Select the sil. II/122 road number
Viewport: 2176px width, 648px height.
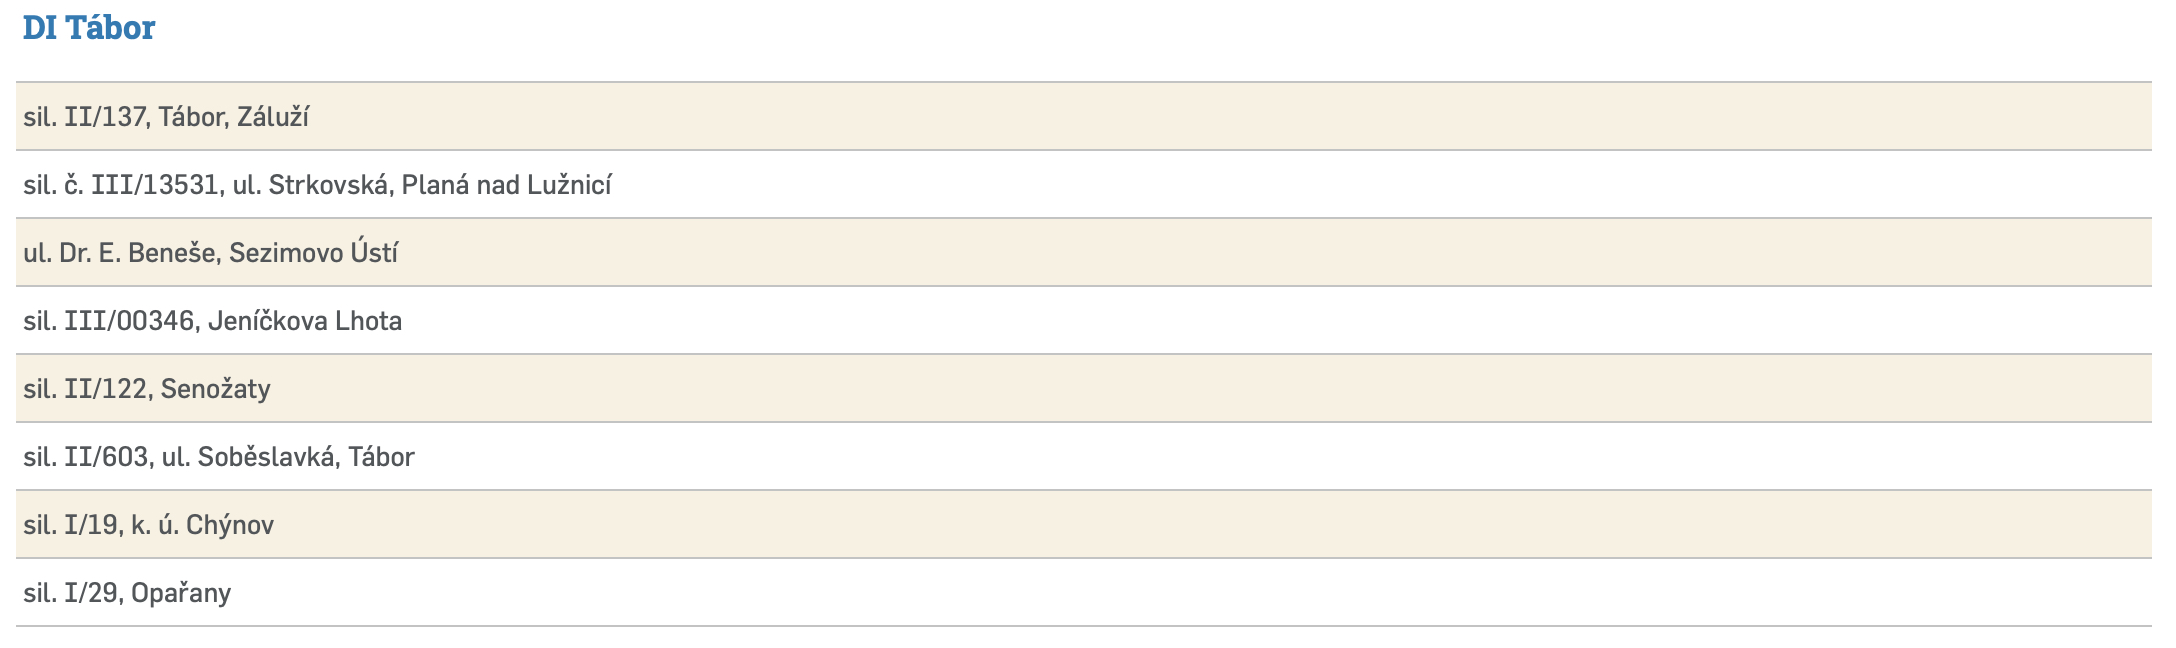(x=85, y=389)
